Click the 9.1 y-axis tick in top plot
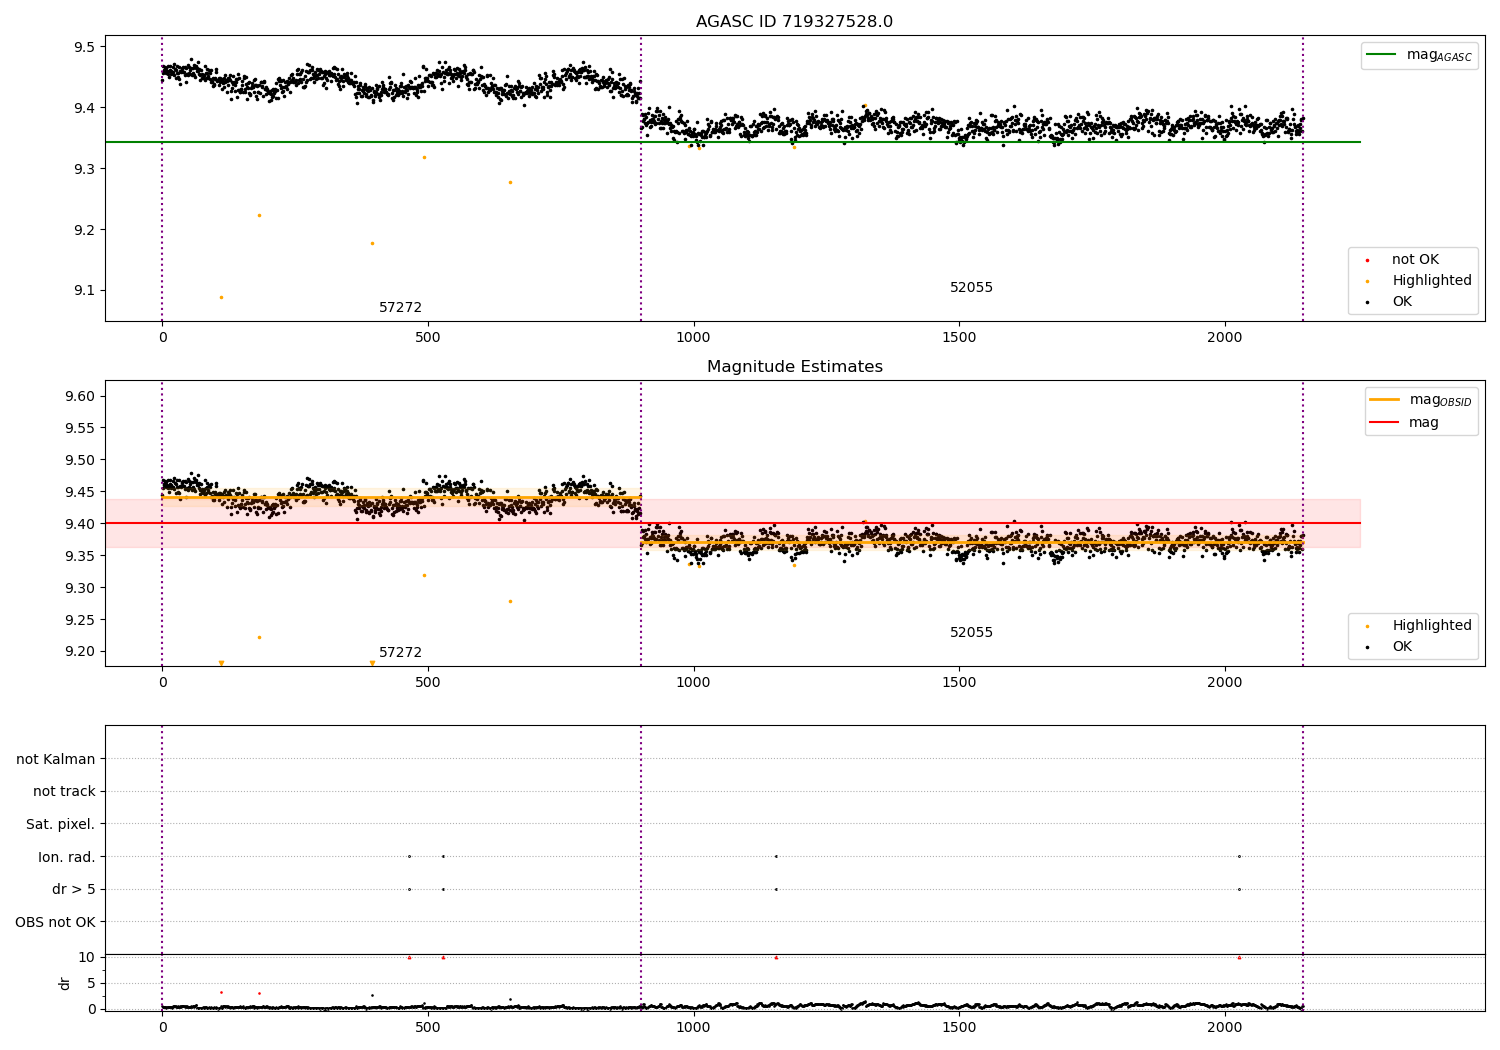This screenshot has height=1050, width=1500. click(84, 291)
